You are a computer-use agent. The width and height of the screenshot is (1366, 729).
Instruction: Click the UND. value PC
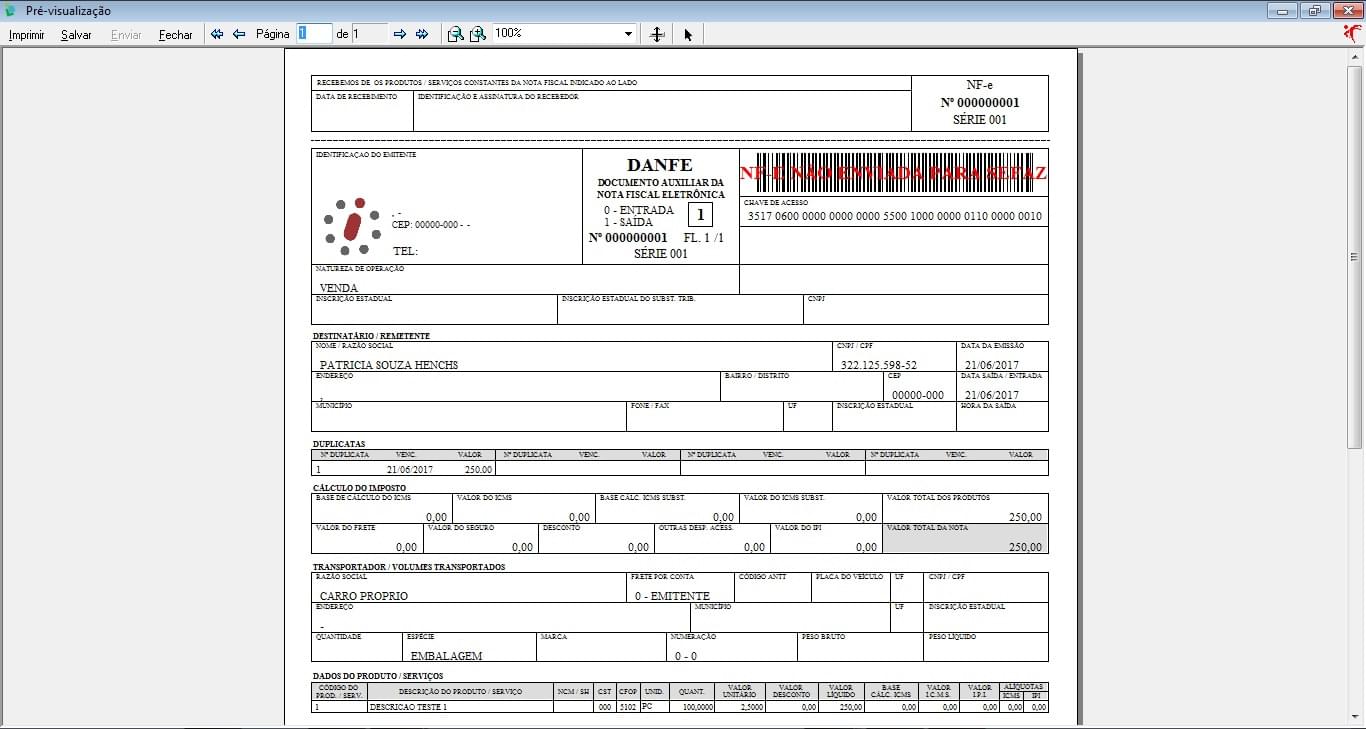tap(648, 707)
